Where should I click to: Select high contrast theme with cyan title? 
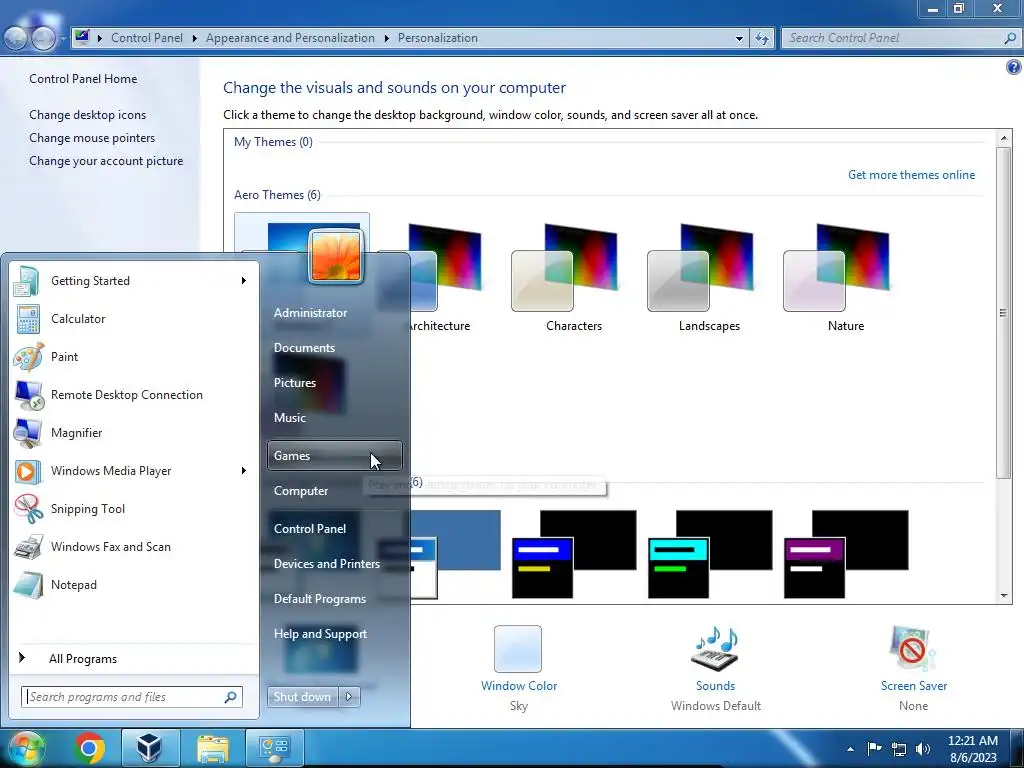(x=710, y=554)
